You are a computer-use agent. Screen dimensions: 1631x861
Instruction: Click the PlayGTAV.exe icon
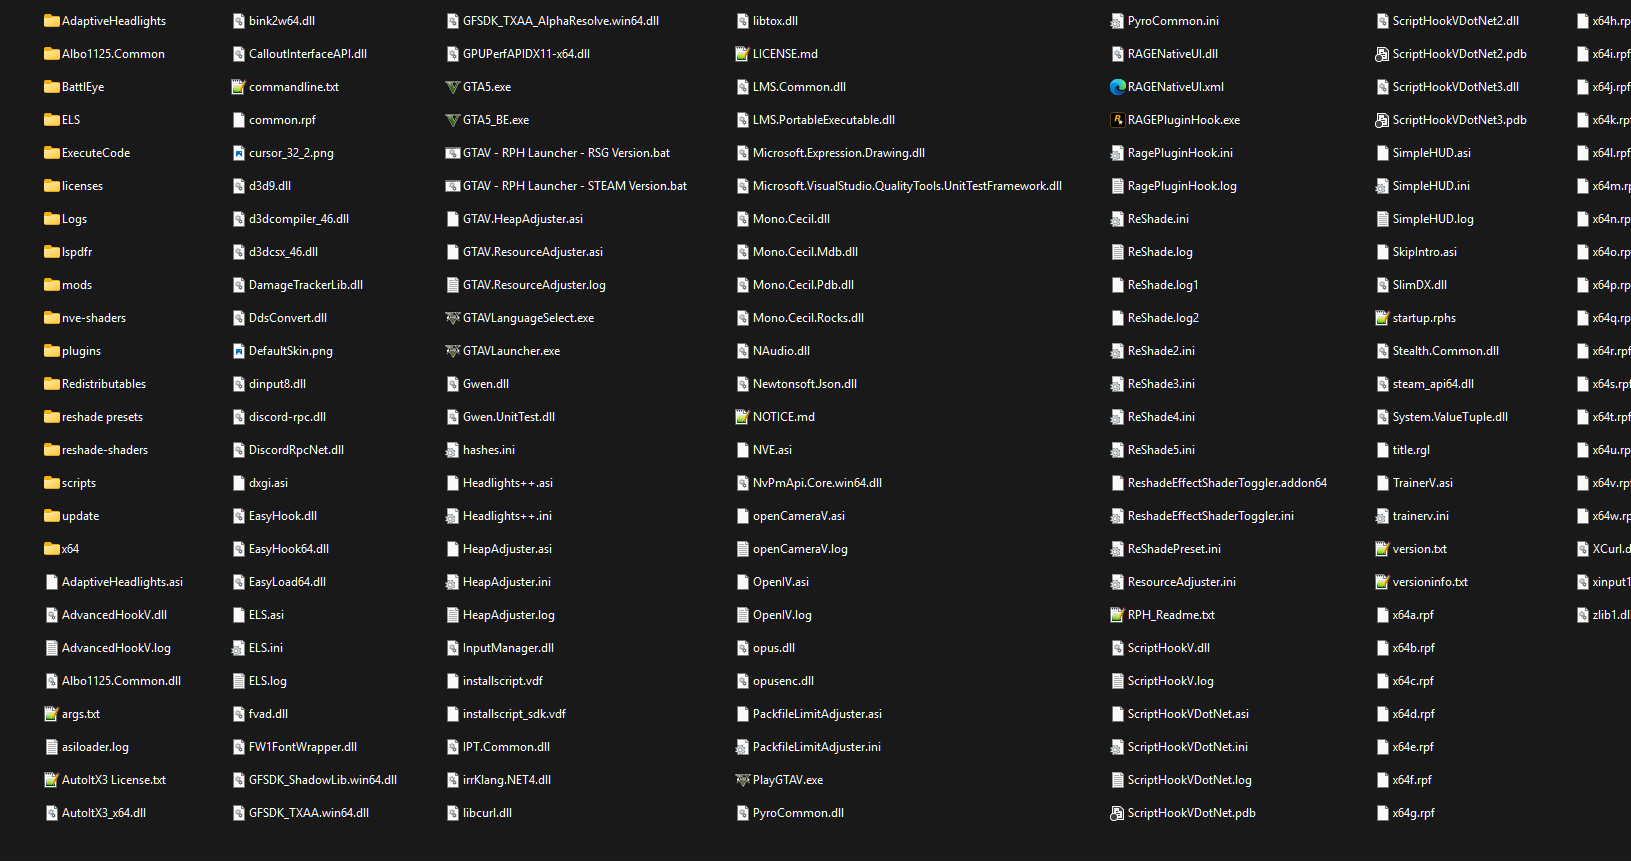742,780
